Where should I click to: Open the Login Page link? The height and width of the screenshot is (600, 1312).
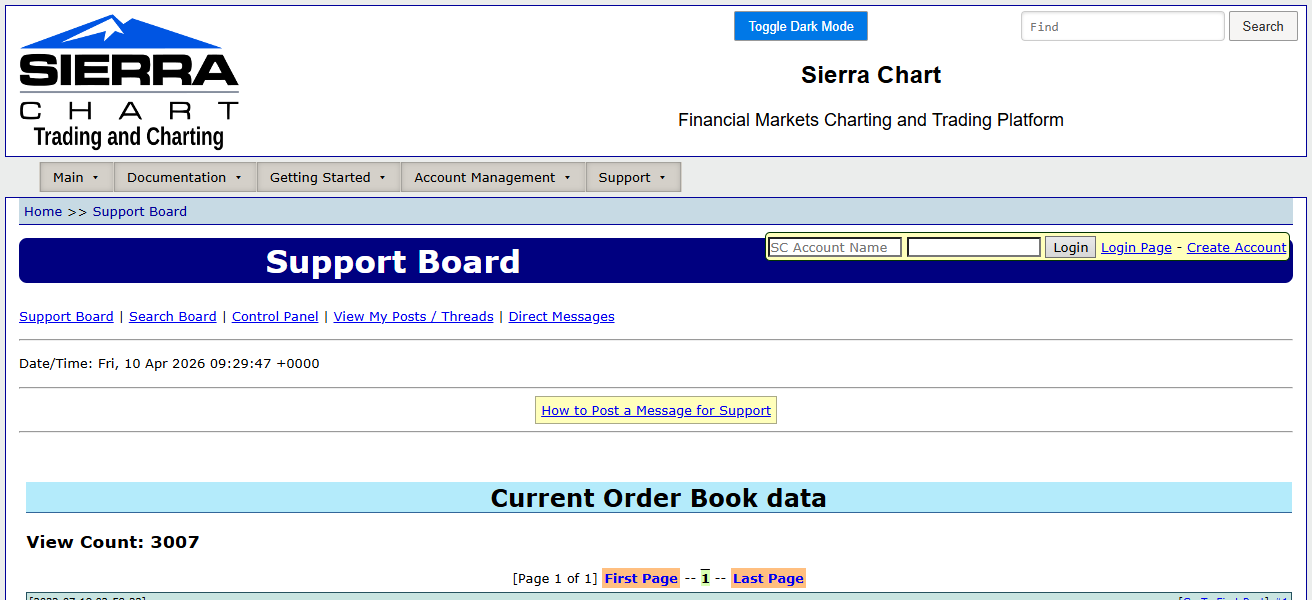click(1136, 247)
